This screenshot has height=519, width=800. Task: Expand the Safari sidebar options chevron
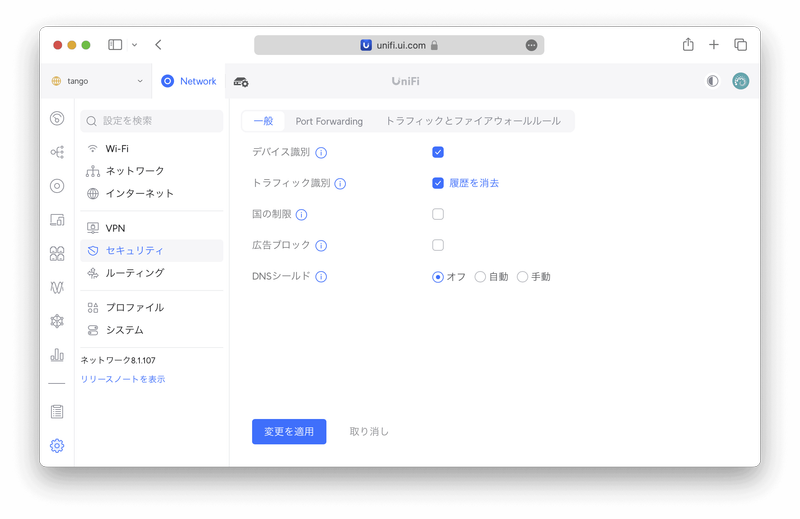tap(134, 45)
